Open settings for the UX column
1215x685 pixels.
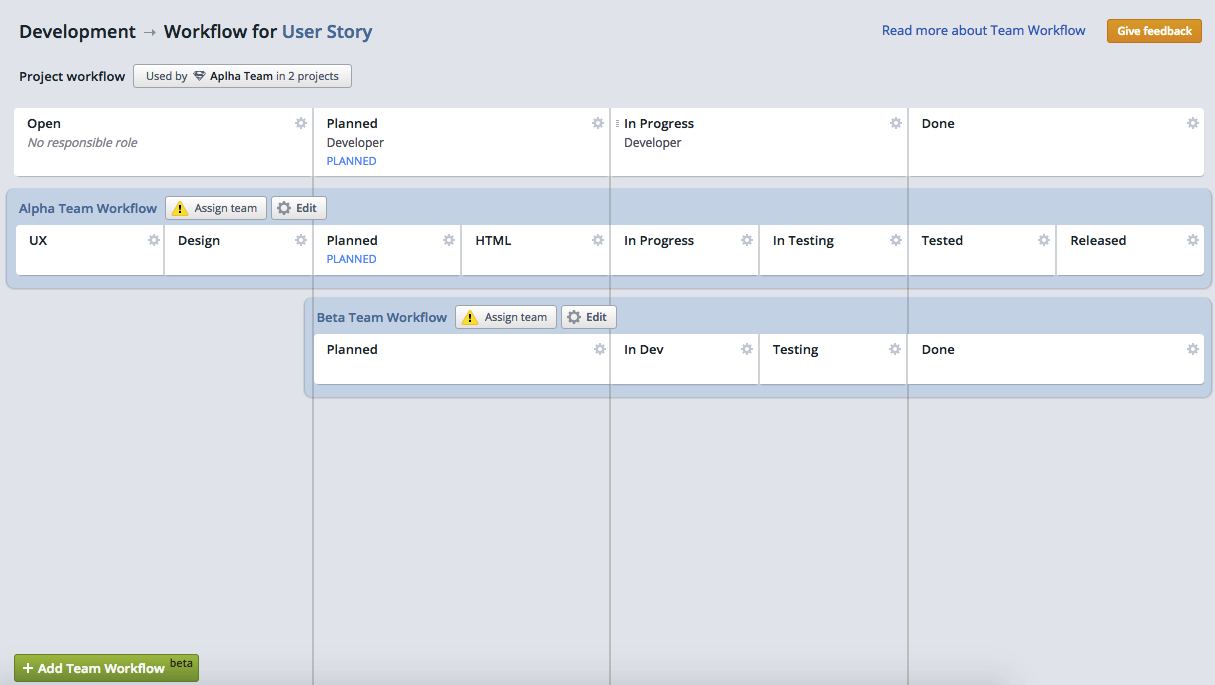(153, 240)
